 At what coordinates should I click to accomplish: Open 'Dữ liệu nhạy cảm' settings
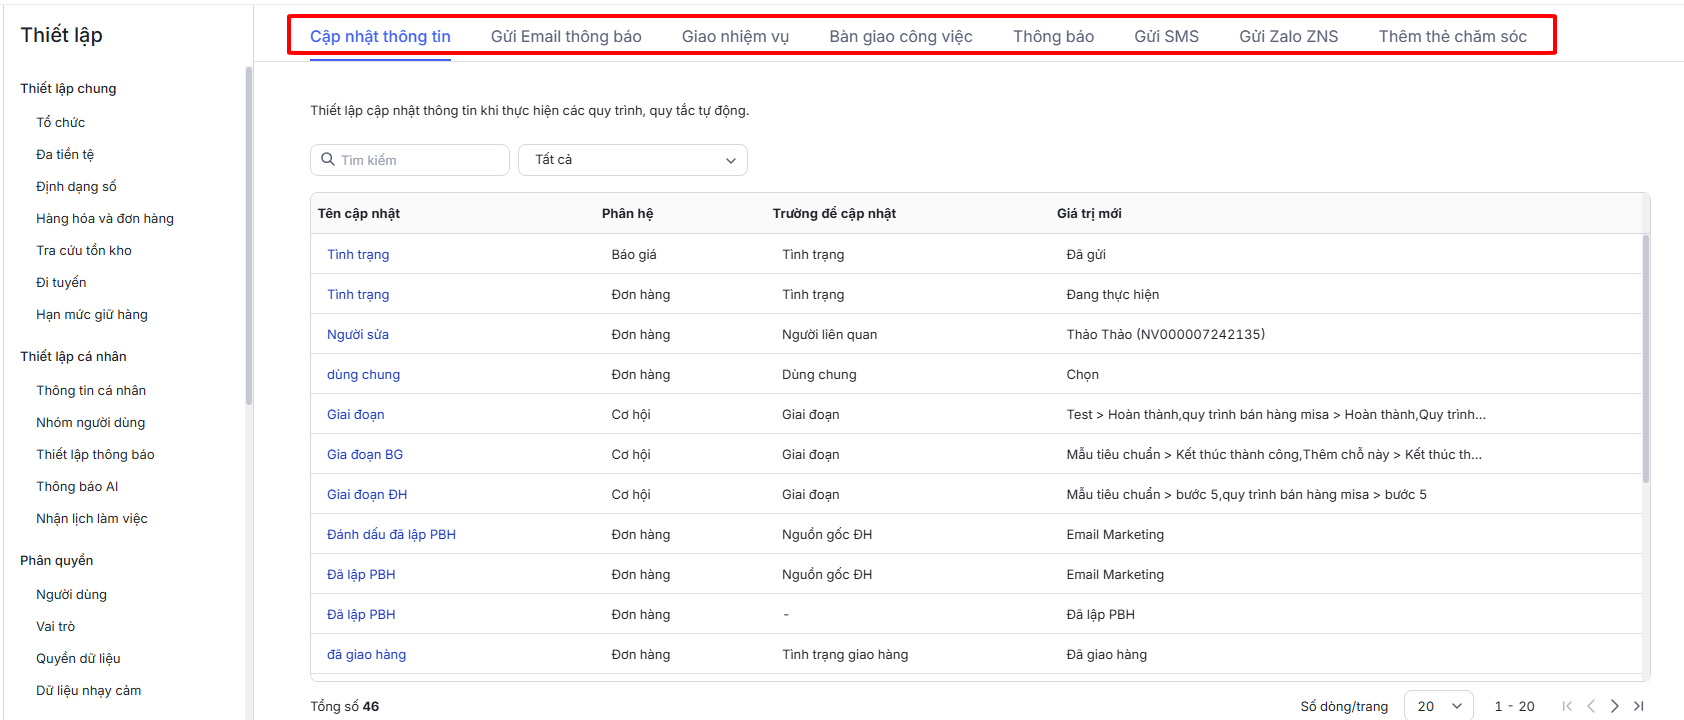click(x=89, y=690)
